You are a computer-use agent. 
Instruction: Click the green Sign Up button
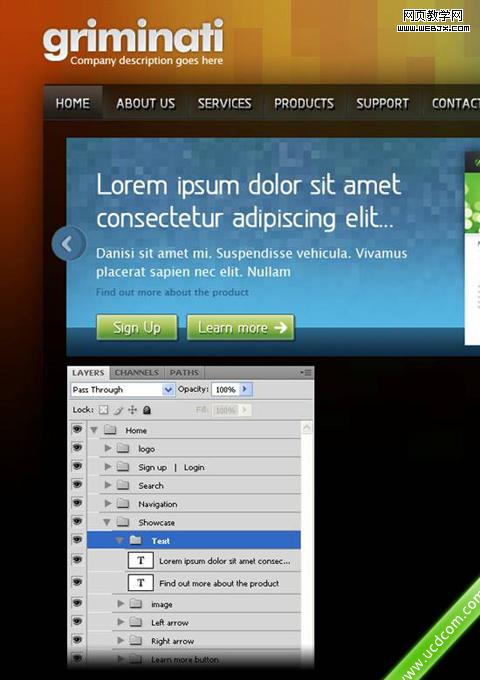pos(137,327)
